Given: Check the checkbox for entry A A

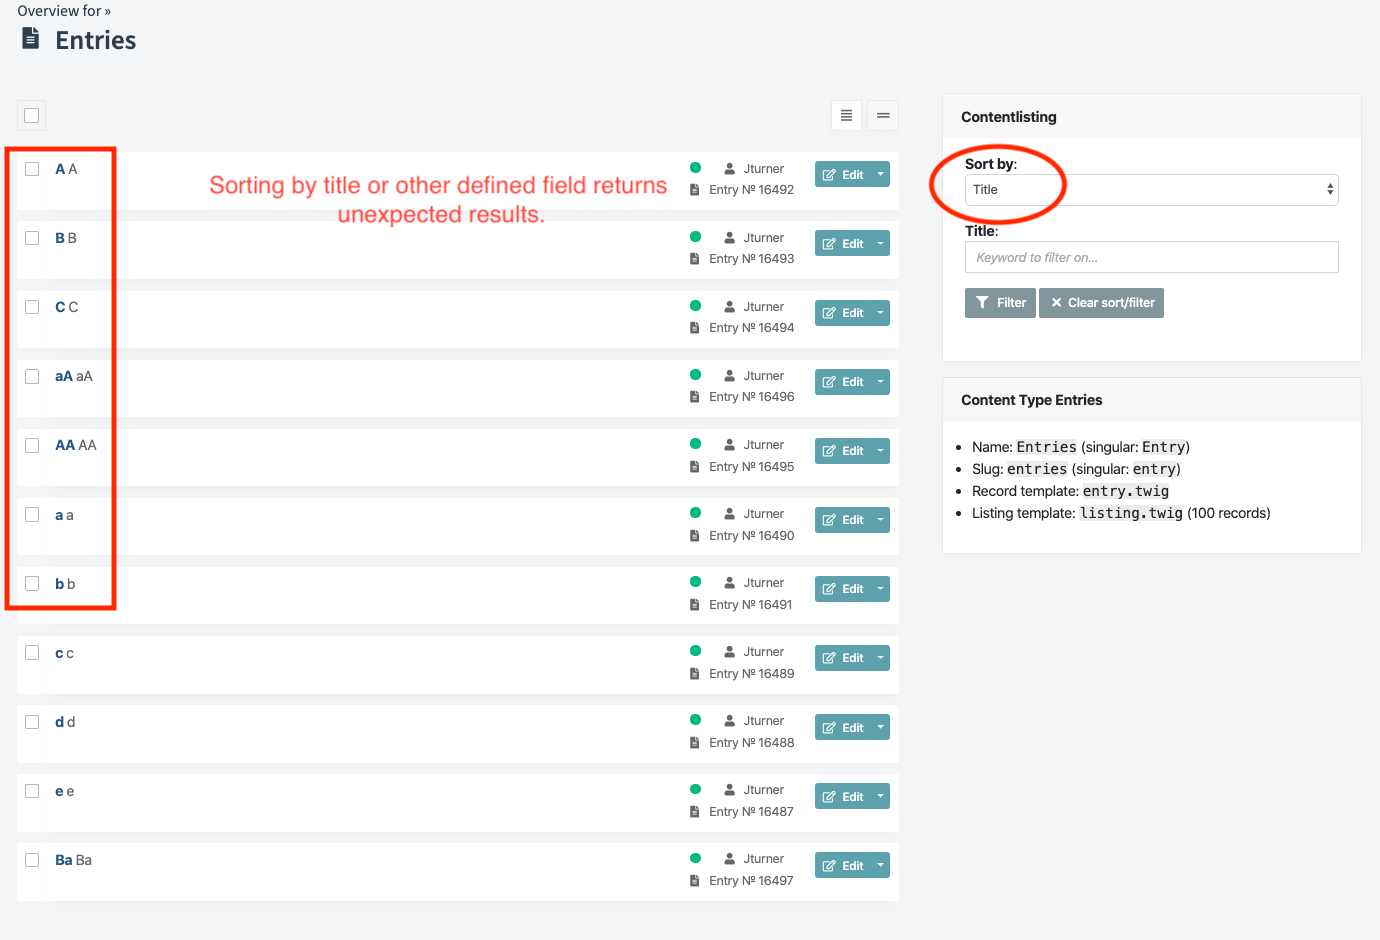Looking at the screenshot, I should tap(31, 168).
